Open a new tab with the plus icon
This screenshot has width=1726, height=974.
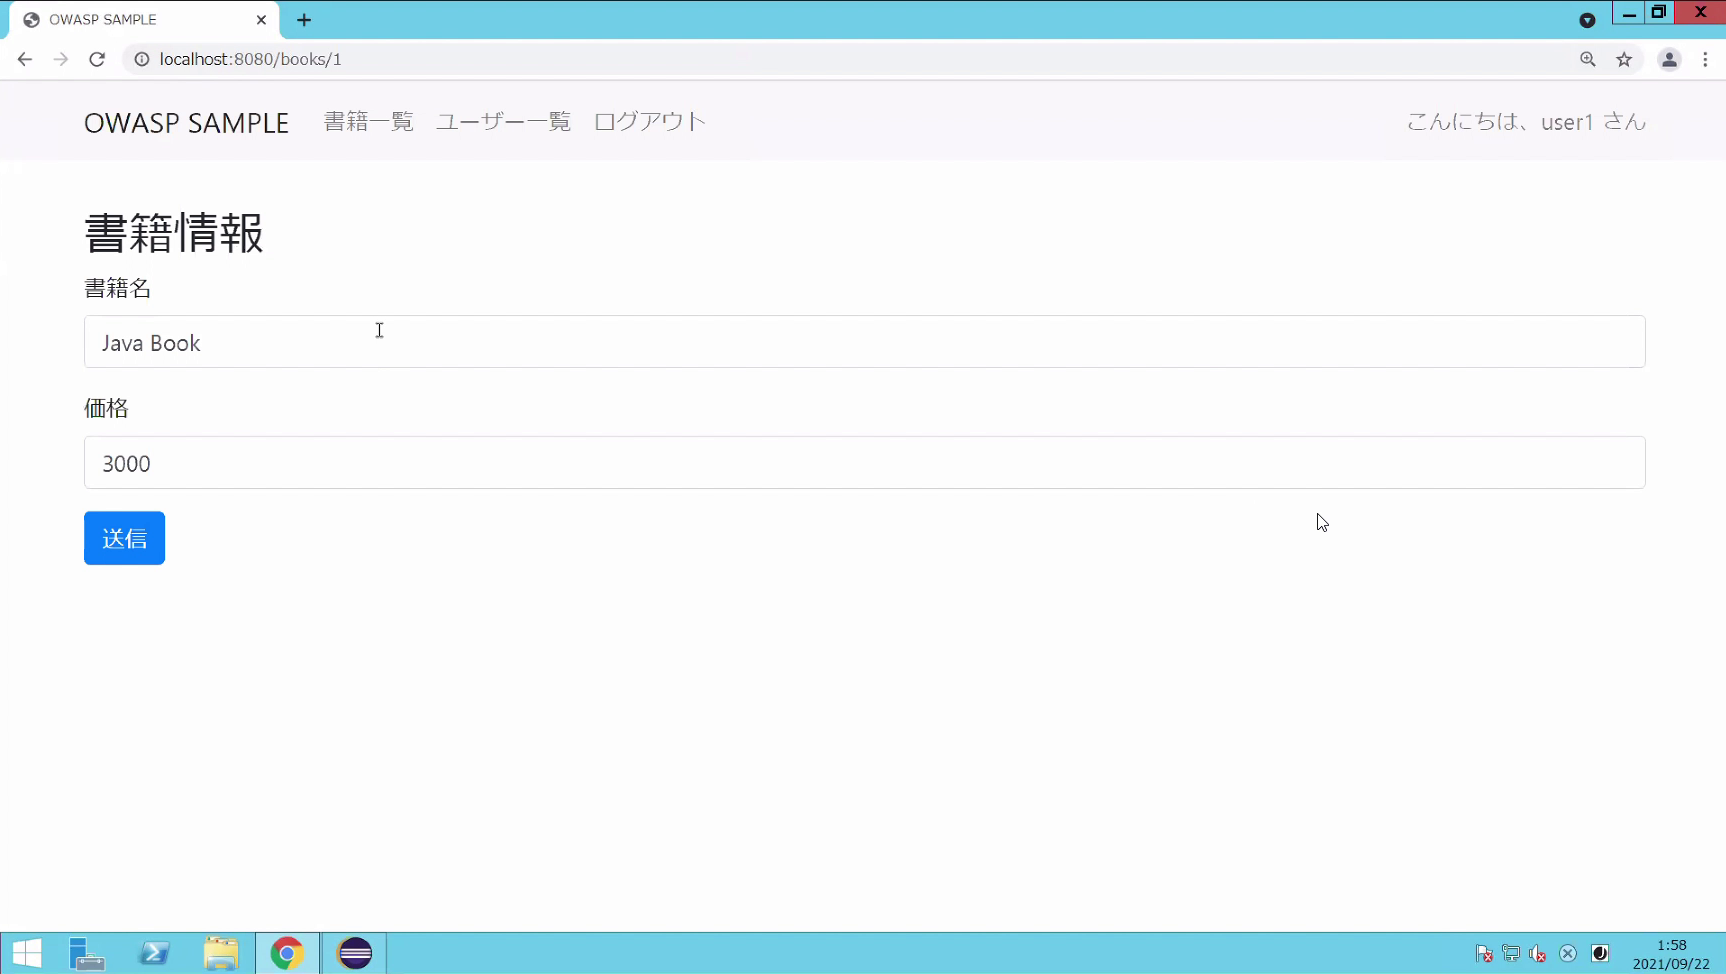point(304,19)
